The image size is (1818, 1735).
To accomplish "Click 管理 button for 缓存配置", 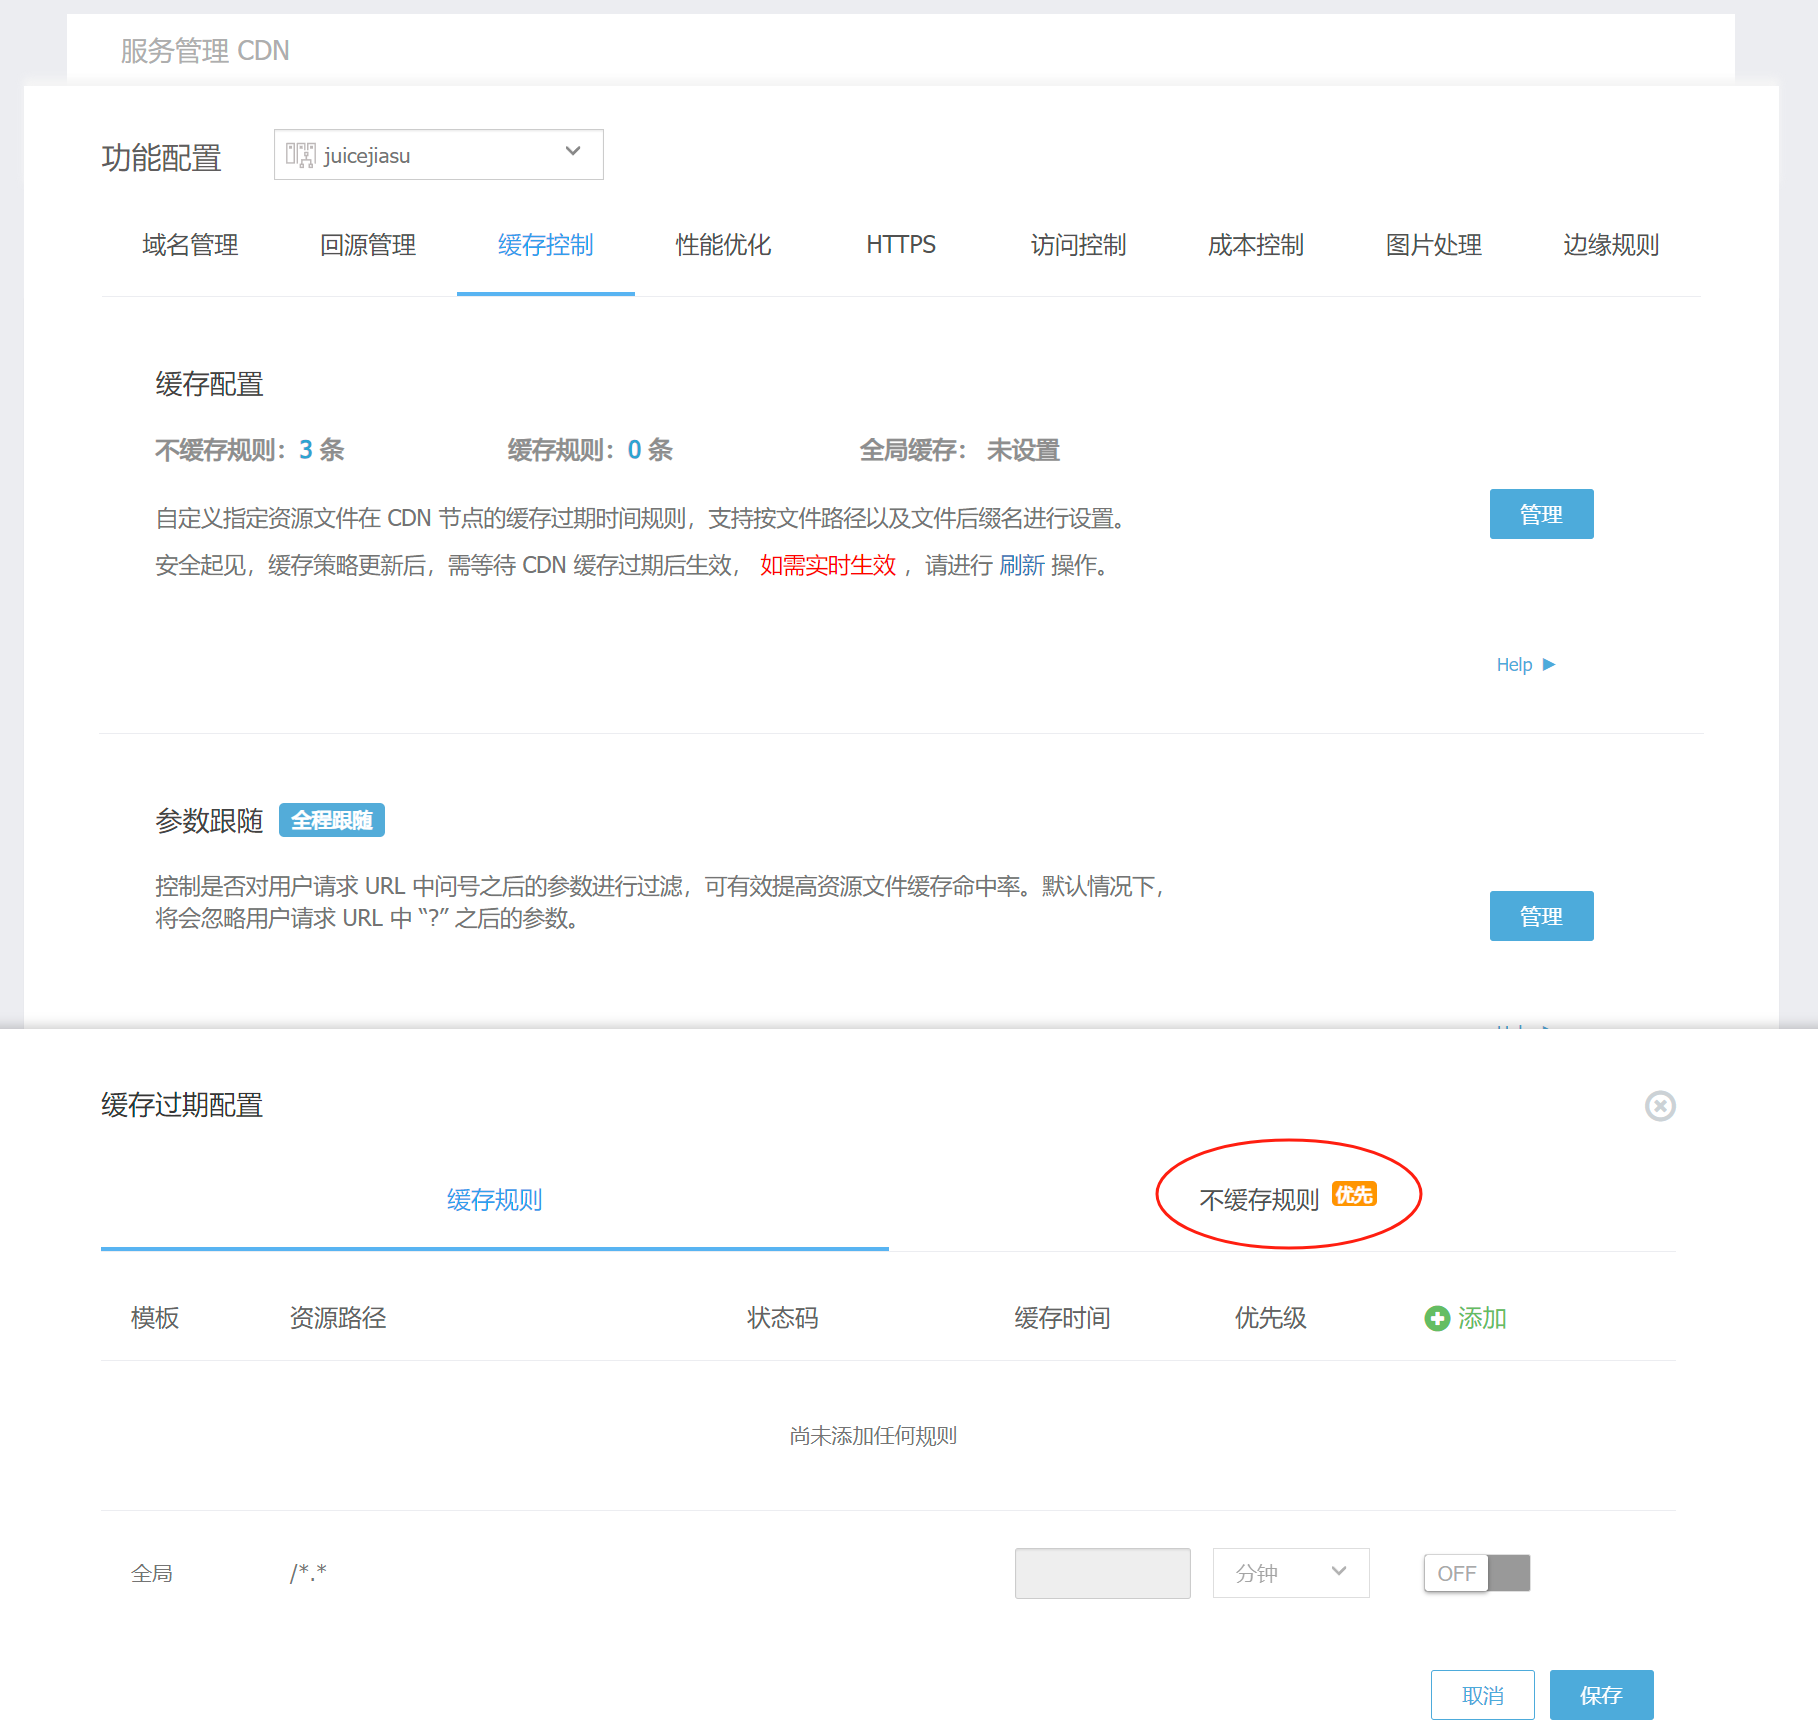I will pos(1541,514).
